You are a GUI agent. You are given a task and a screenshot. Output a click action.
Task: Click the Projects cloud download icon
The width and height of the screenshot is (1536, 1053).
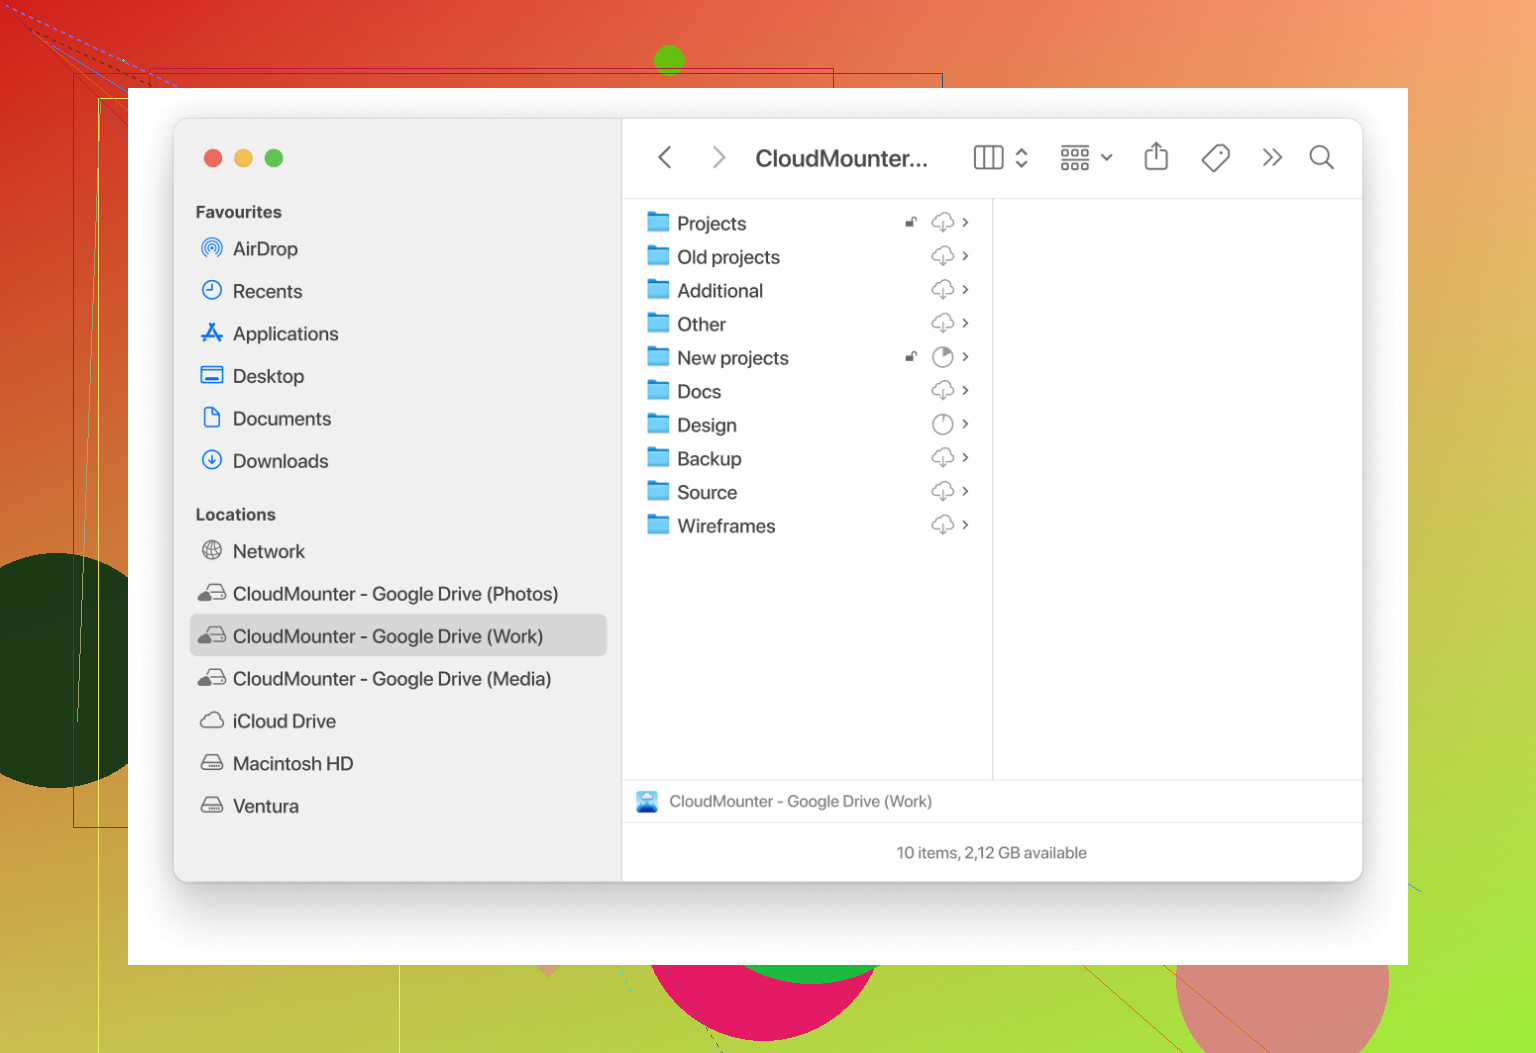[942, 222]
